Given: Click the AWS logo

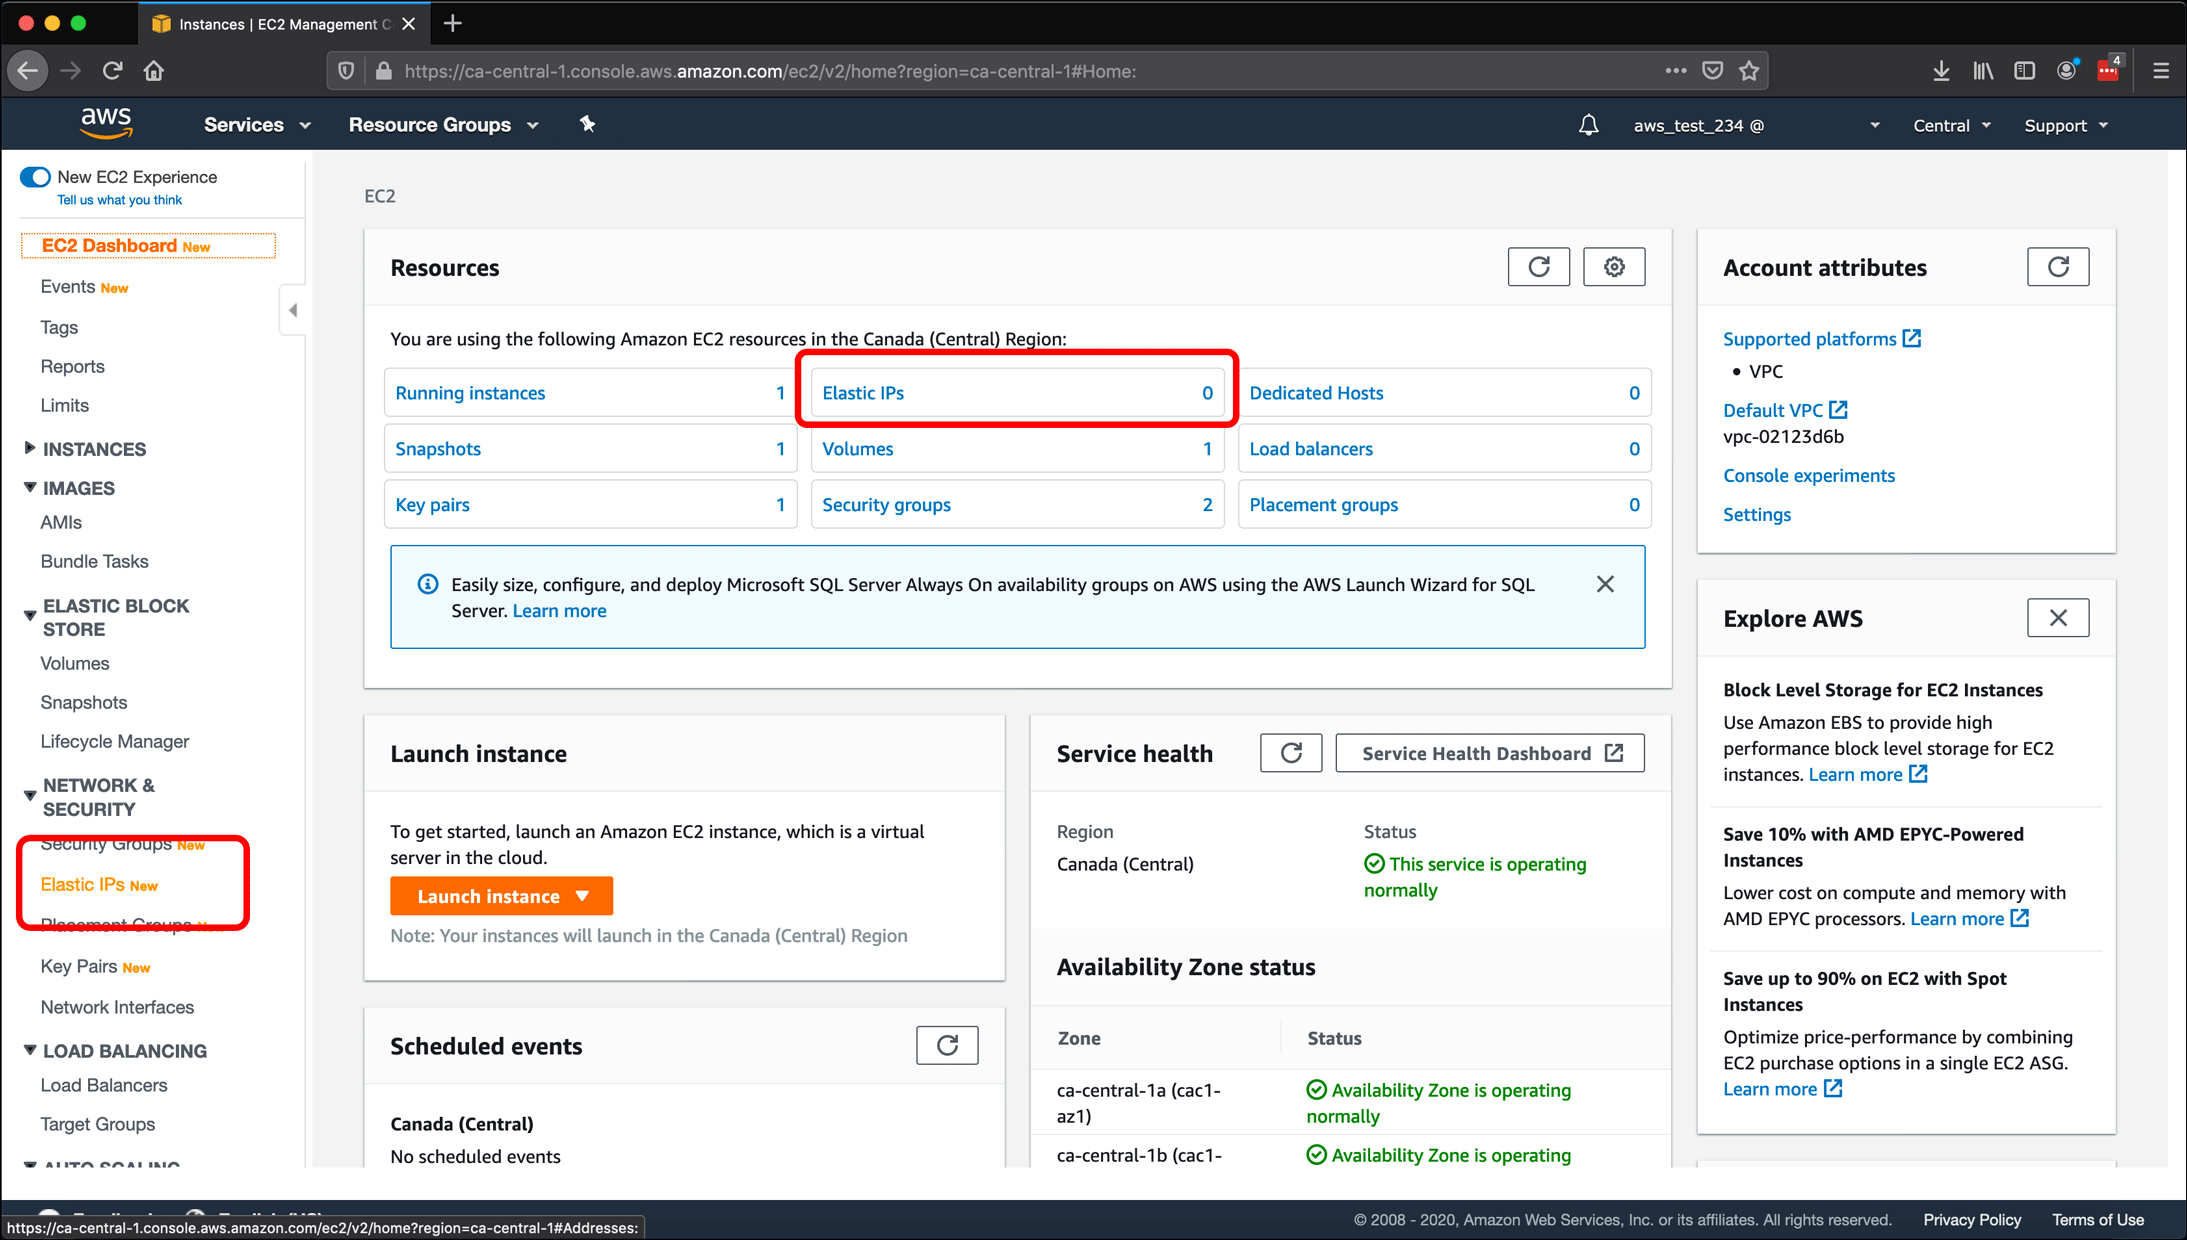Looking at the screenshot, I should pyautogui.click(x=106, y=124).
